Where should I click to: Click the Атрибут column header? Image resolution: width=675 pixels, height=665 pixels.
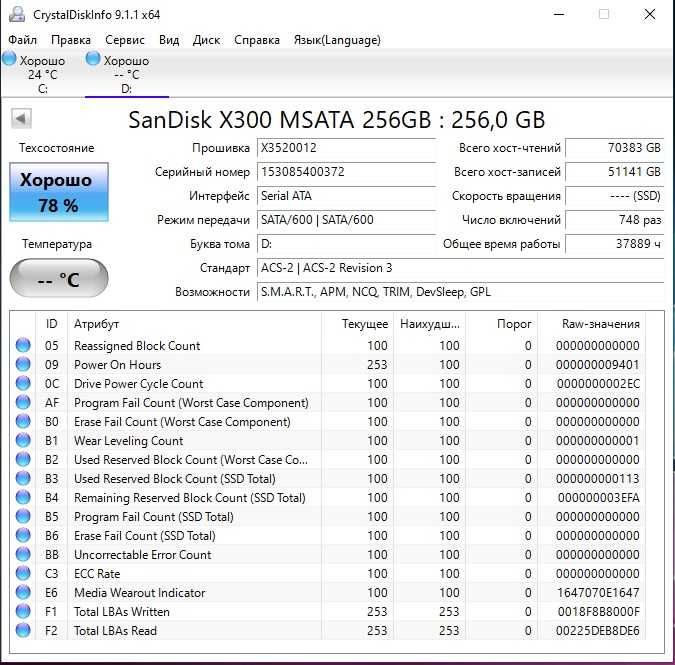point(195,324)
